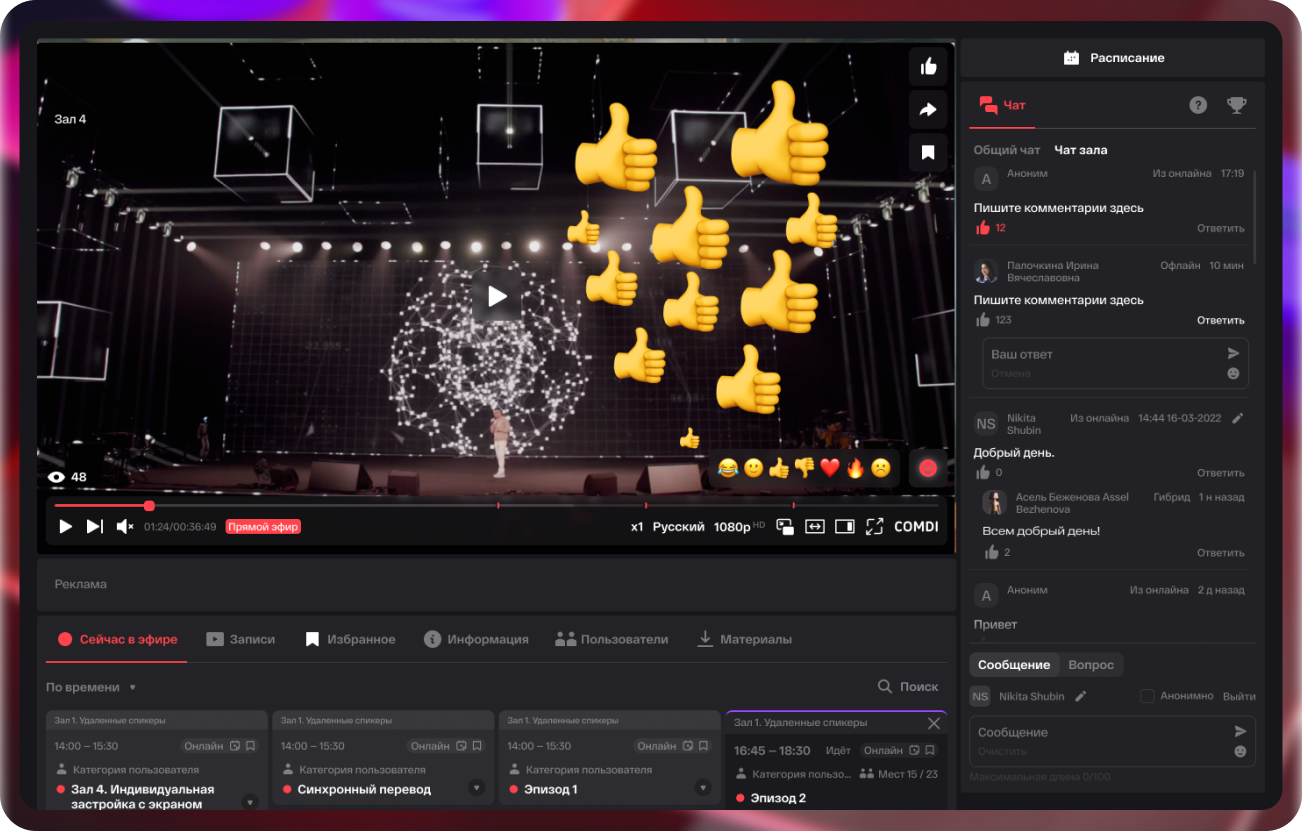This screenshot has width=1302, height=831.
Task: Open the Расписание schedule button
Action: point(1113,58)
